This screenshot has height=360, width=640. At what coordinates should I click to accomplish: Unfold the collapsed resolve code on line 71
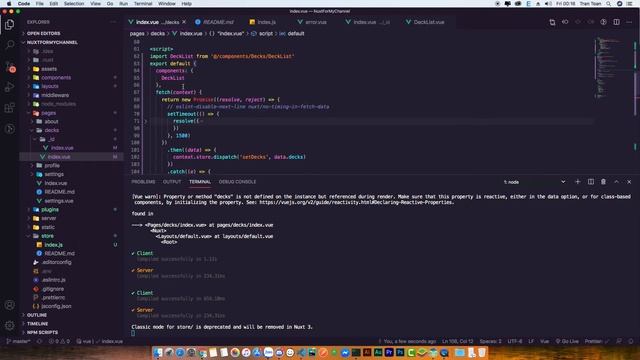146,121
